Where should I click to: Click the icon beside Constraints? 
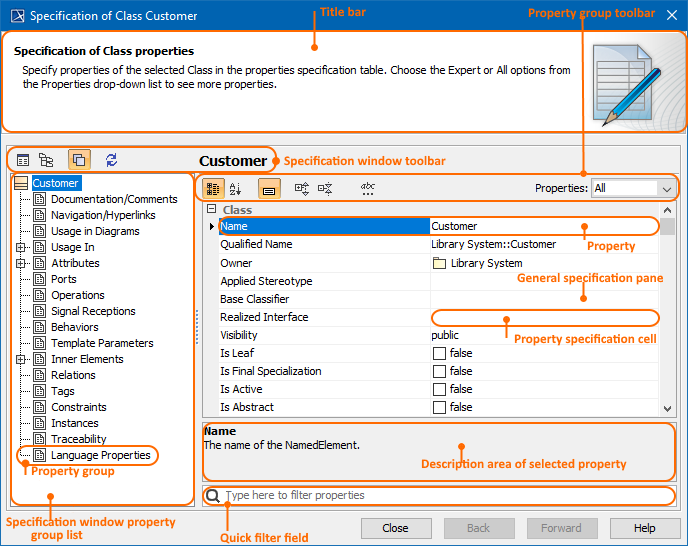(x=40, y=407)
